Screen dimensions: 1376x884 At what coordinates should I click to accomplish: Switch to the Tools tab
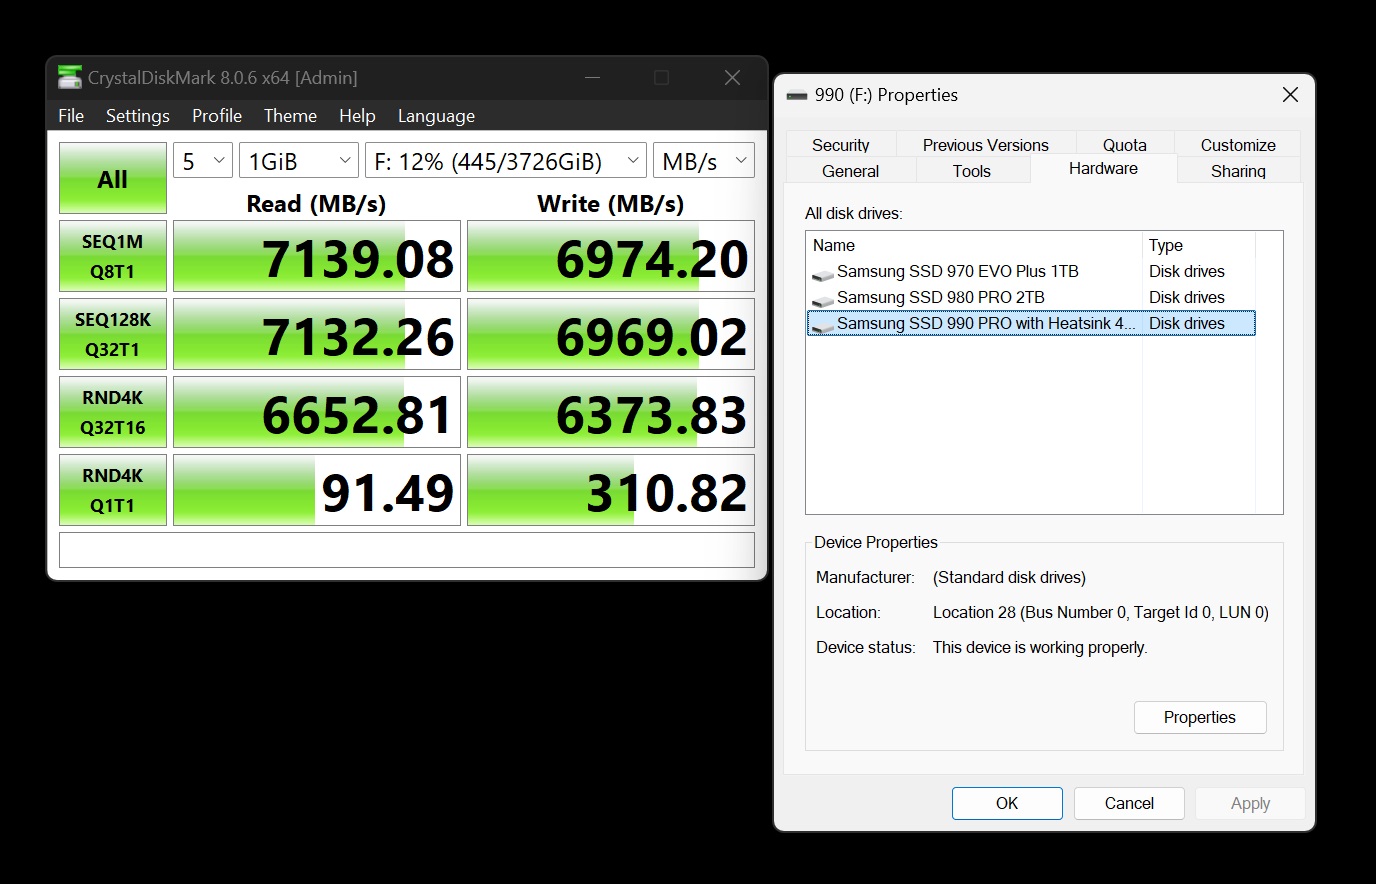point(971,171)
